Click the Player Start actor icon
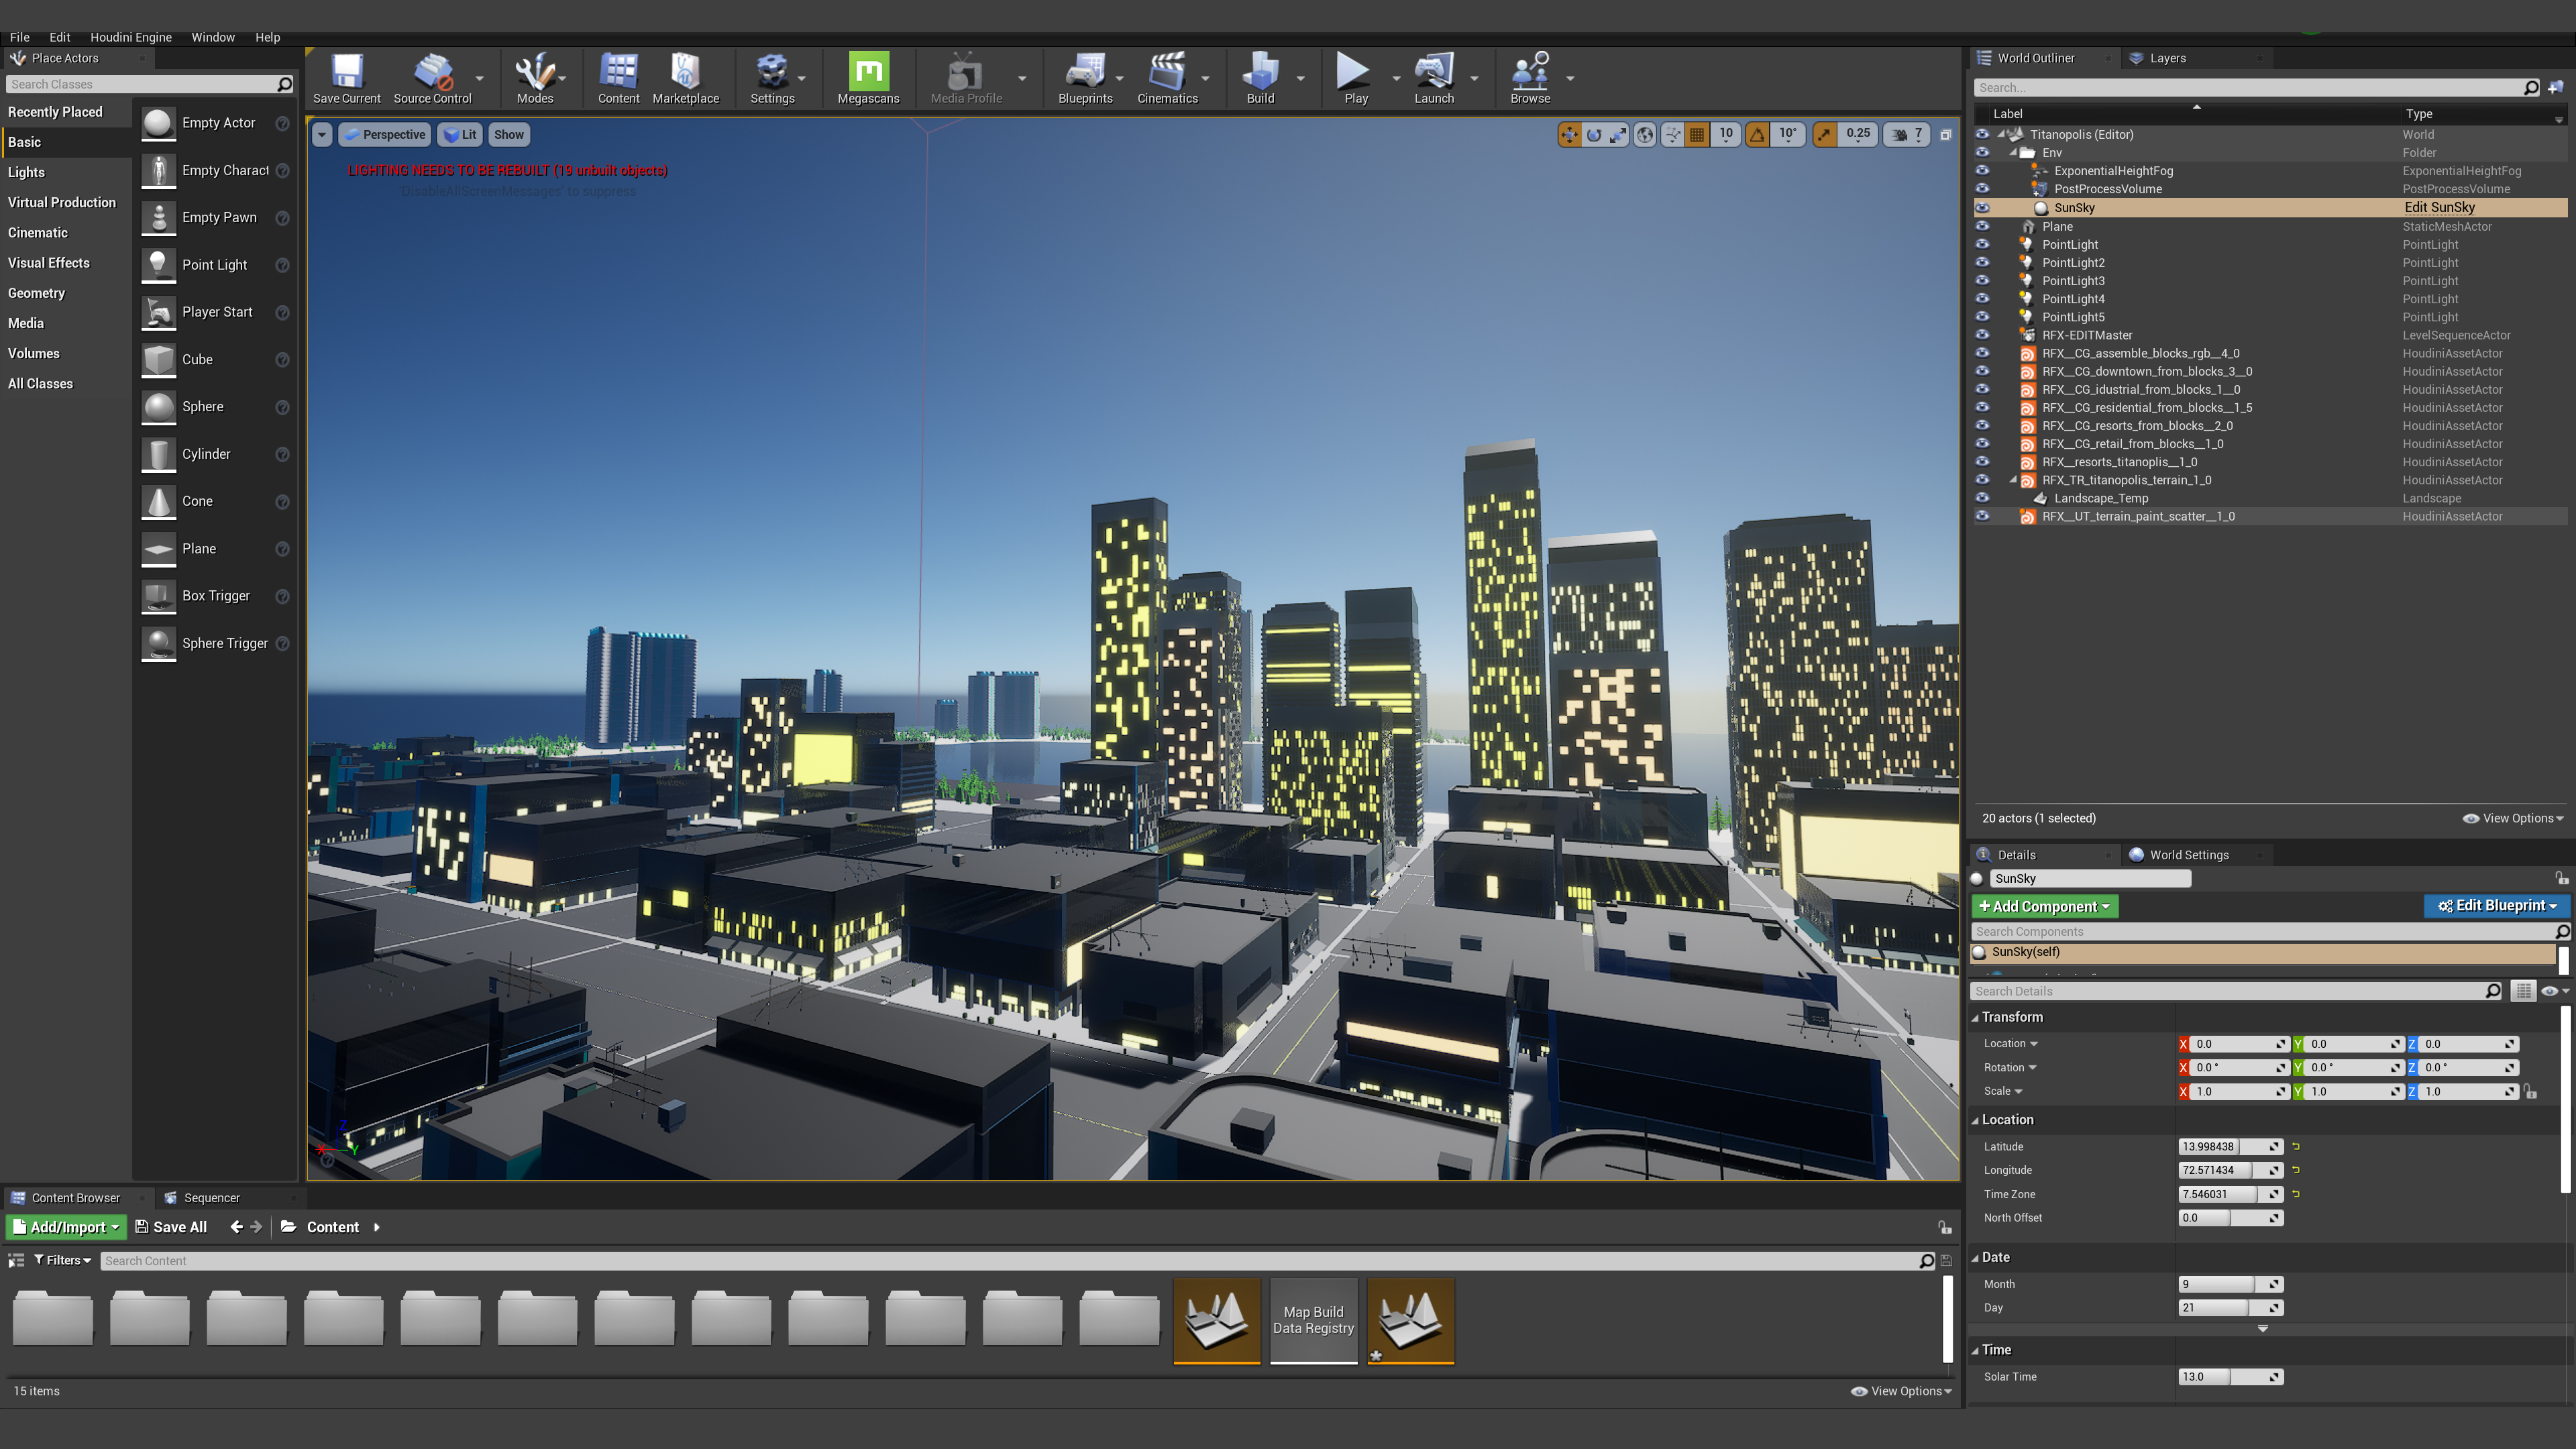Screen dimensions: 2576x1449 (x=158, y=312)
